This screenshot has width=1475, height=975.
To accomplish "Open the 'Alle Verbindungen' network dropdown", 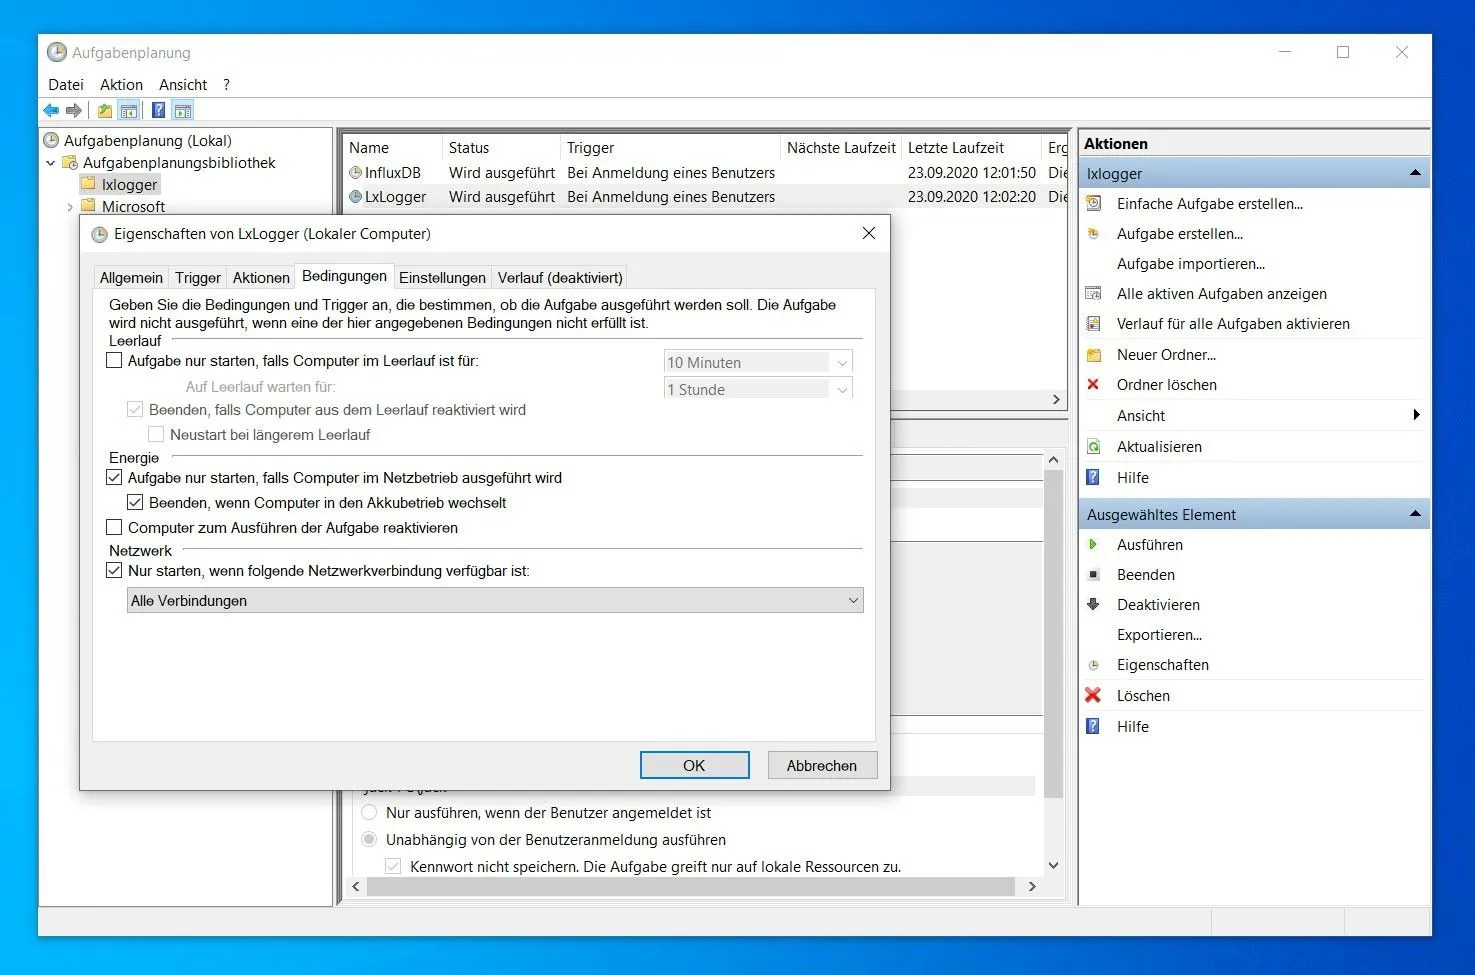I will [x=495, y=601].
